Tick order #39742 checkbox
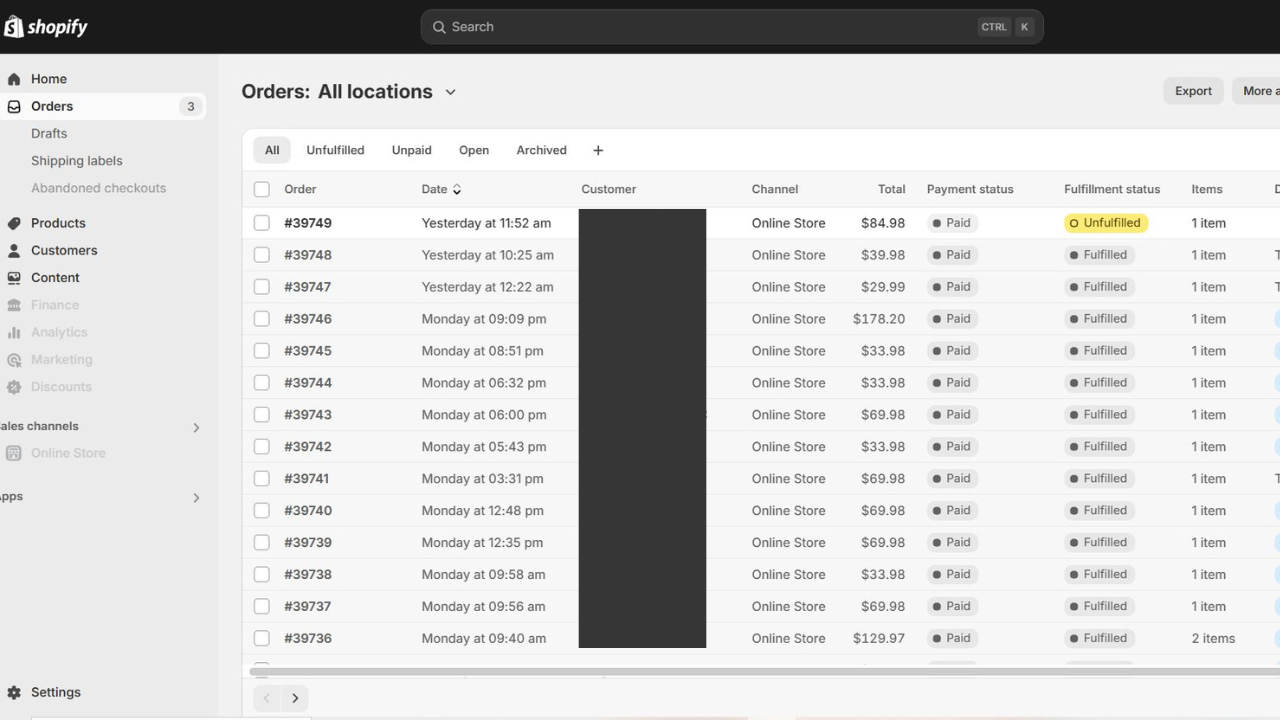 (x=262, y=447)
